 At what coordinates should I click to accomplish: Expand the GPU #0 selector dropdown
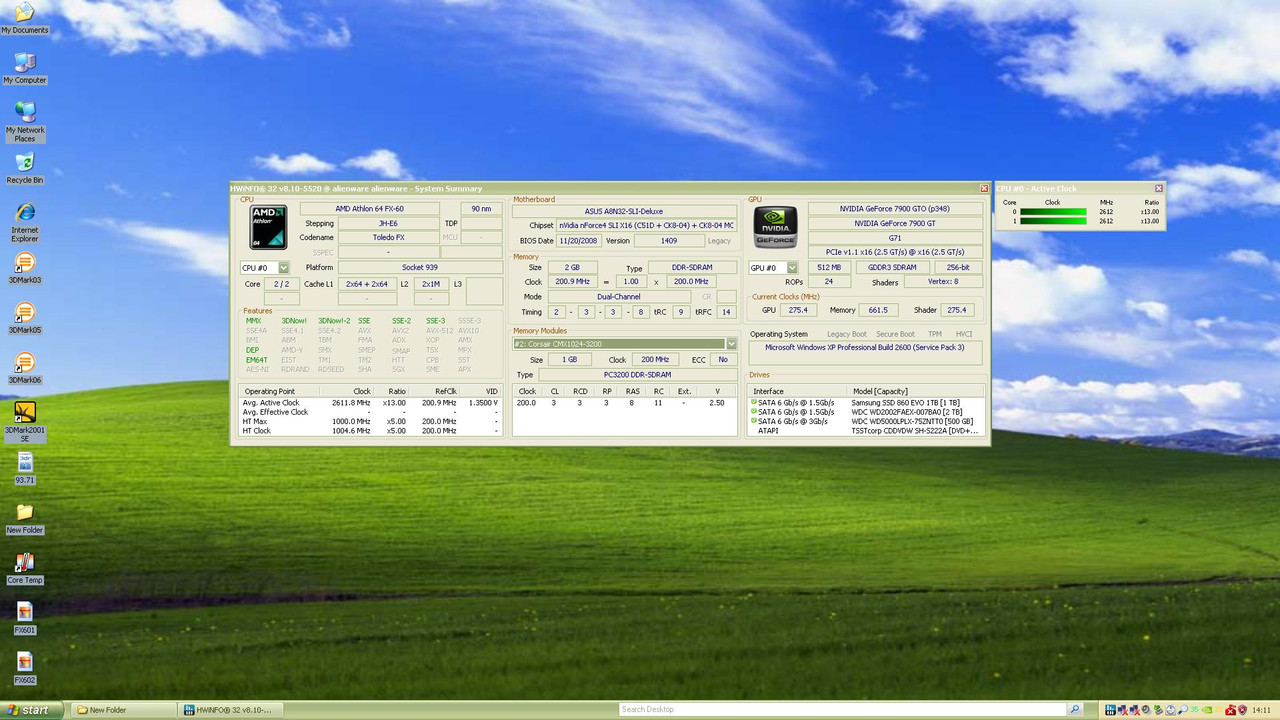point(792,268)
